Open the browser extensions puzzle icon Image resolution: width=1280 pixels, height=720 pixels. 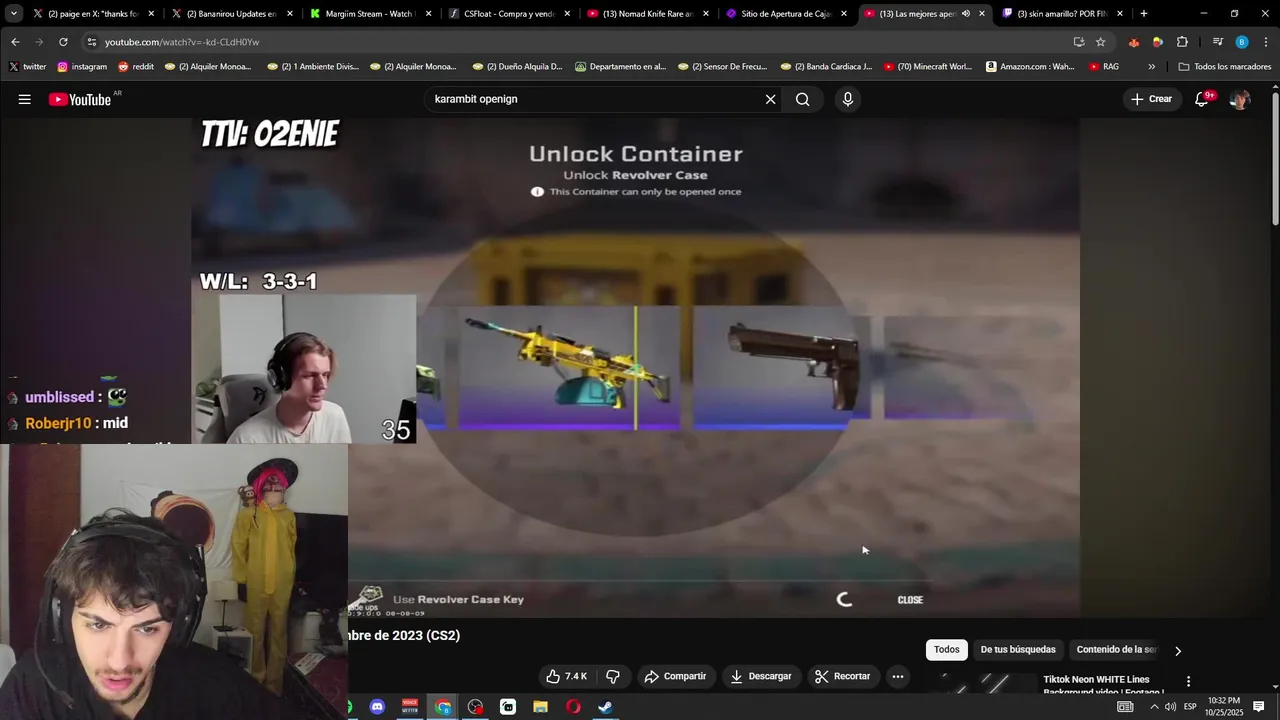tap(1182, 42)
